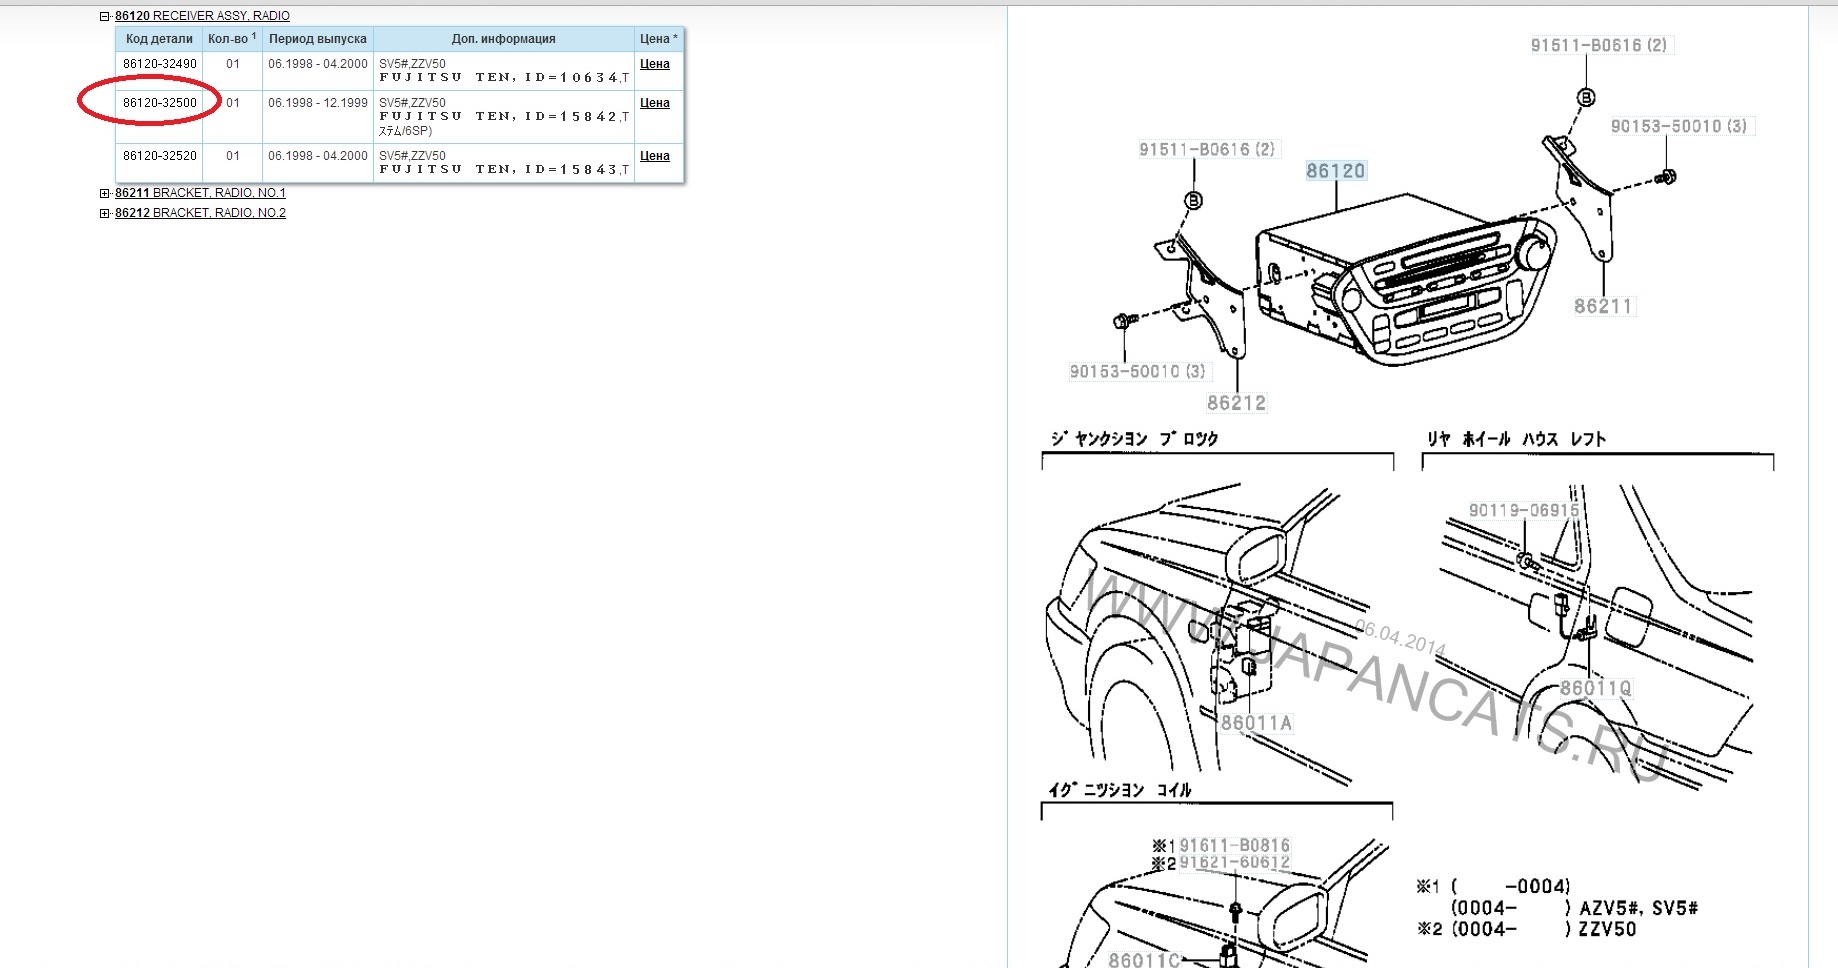Screen dimensions: 1838x968
Task: Click the 86211 bracket label in the diagram
Action: 1603,307
